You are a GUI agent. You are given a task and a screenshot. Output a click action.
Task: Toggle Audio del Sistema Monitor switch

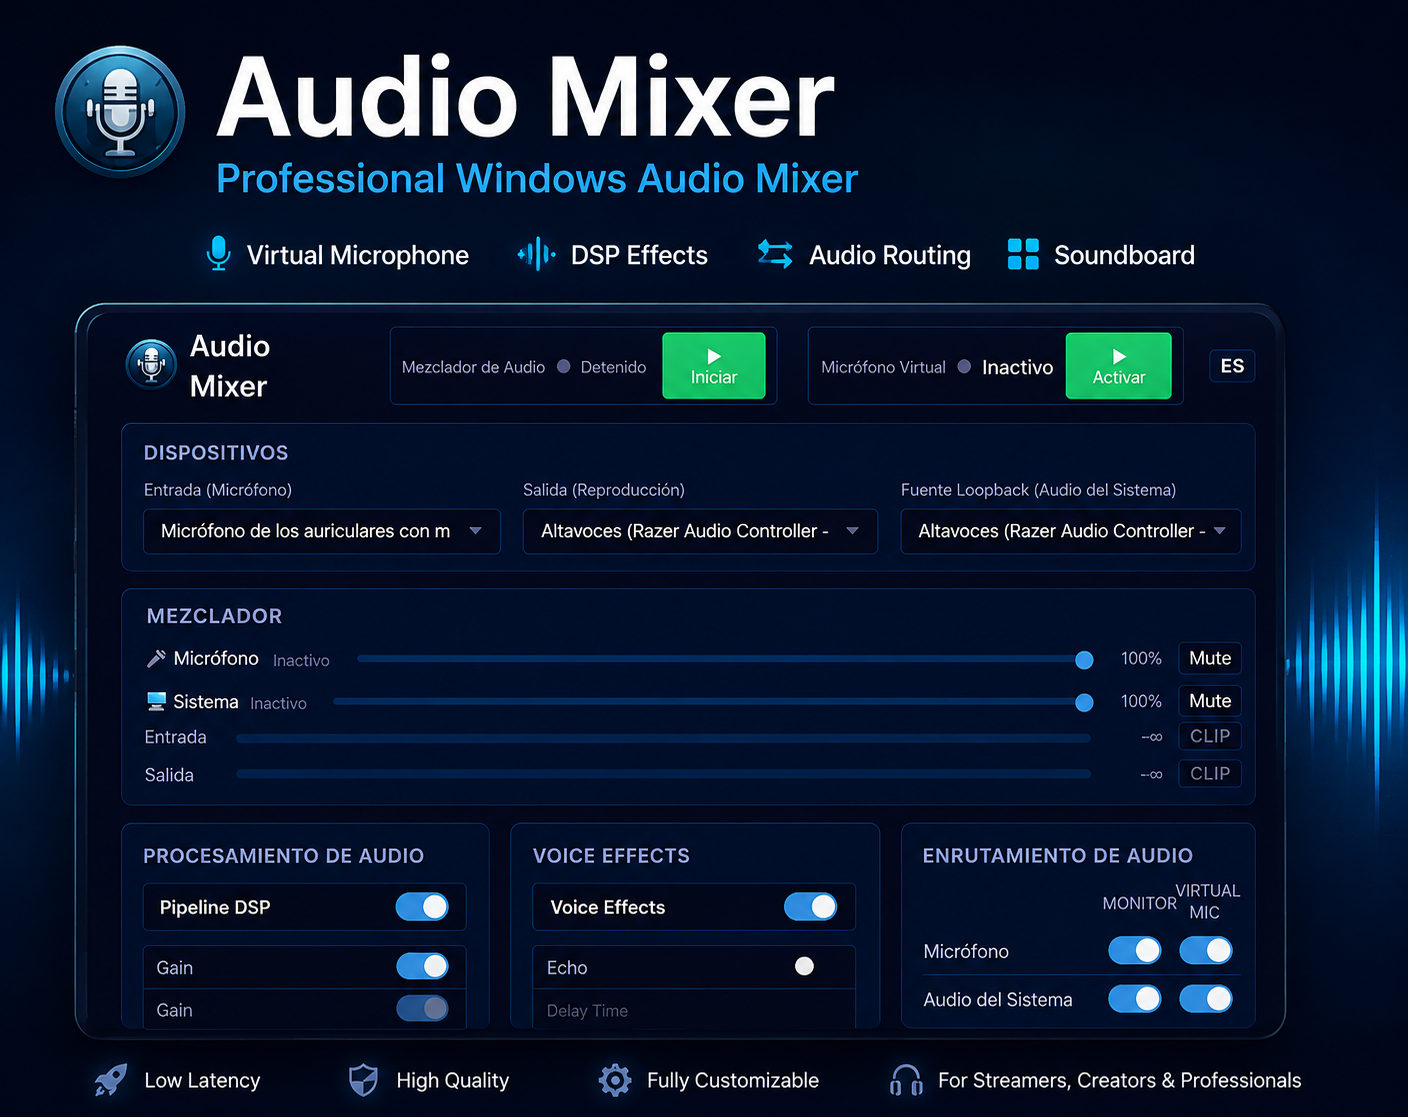coord(1135,998)
